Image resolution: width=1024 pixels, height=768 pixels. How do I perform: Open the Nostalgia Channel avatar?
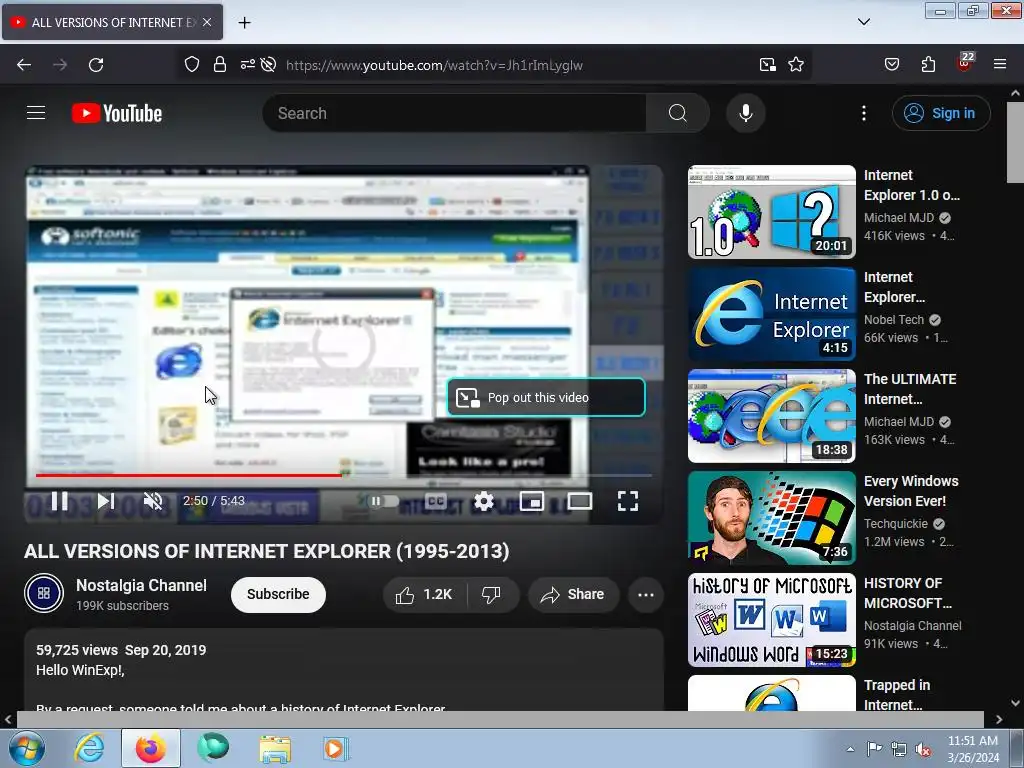(x=44, y=593)
